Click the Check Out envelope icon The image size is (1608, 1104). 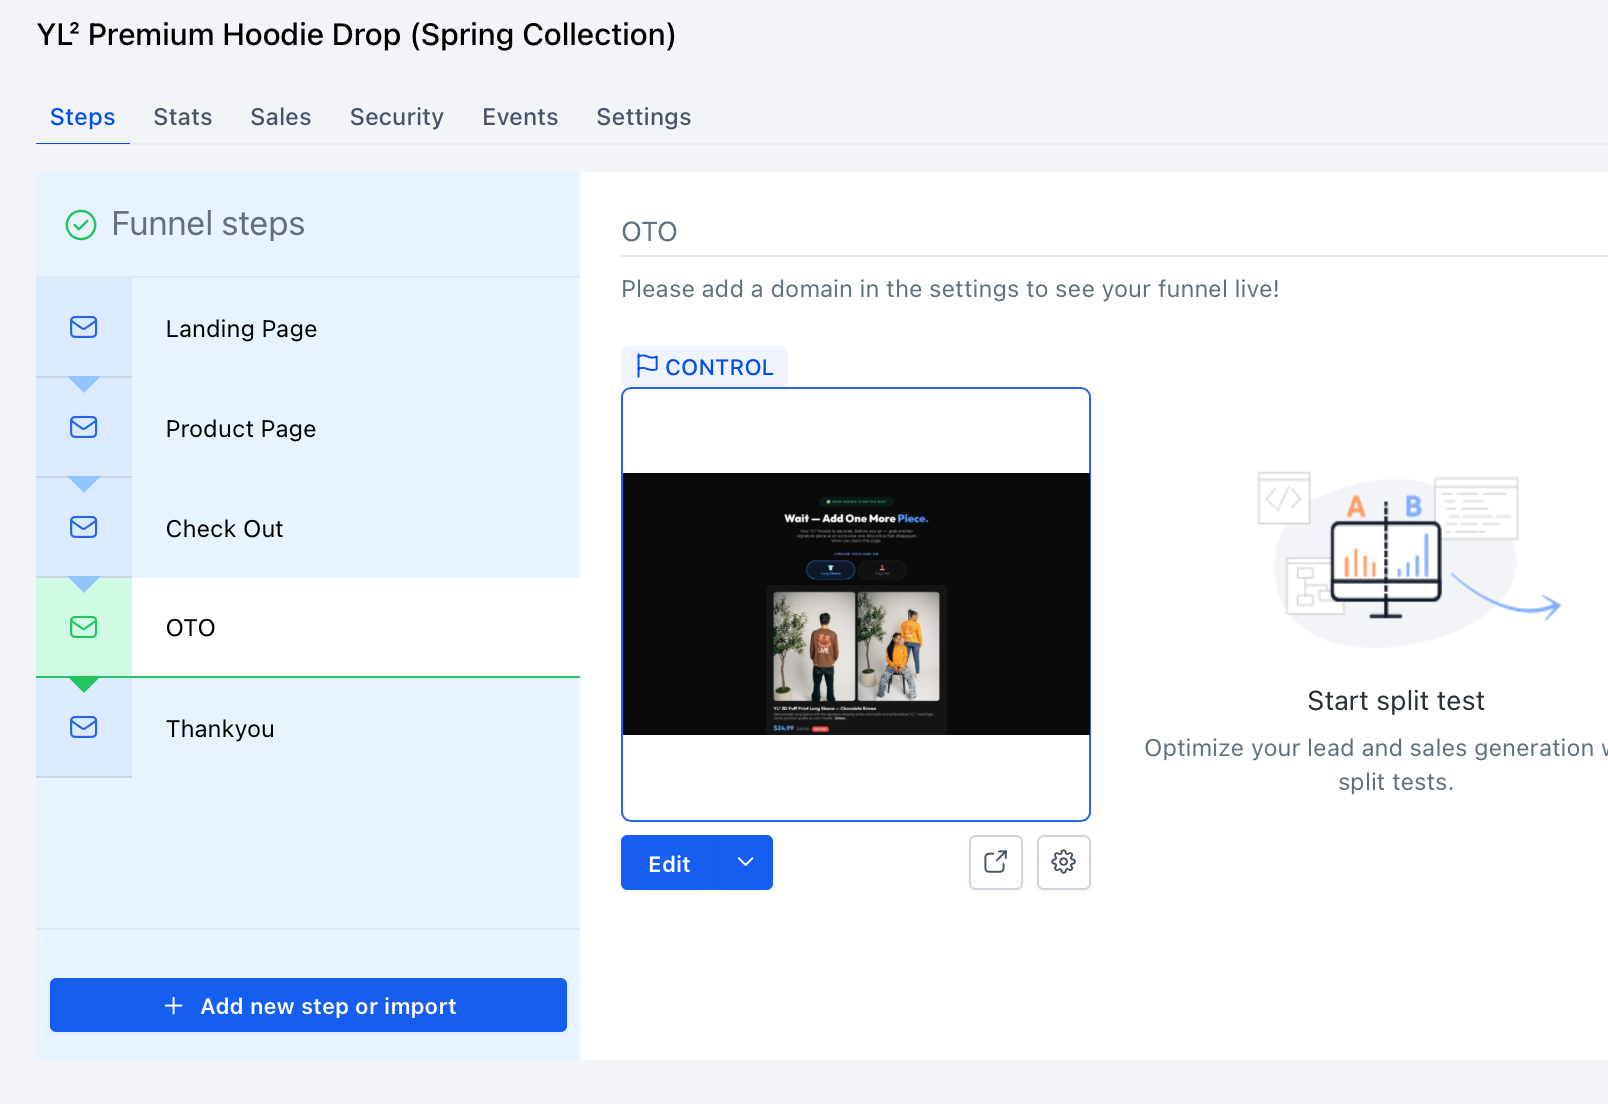[x=84, y=527]
